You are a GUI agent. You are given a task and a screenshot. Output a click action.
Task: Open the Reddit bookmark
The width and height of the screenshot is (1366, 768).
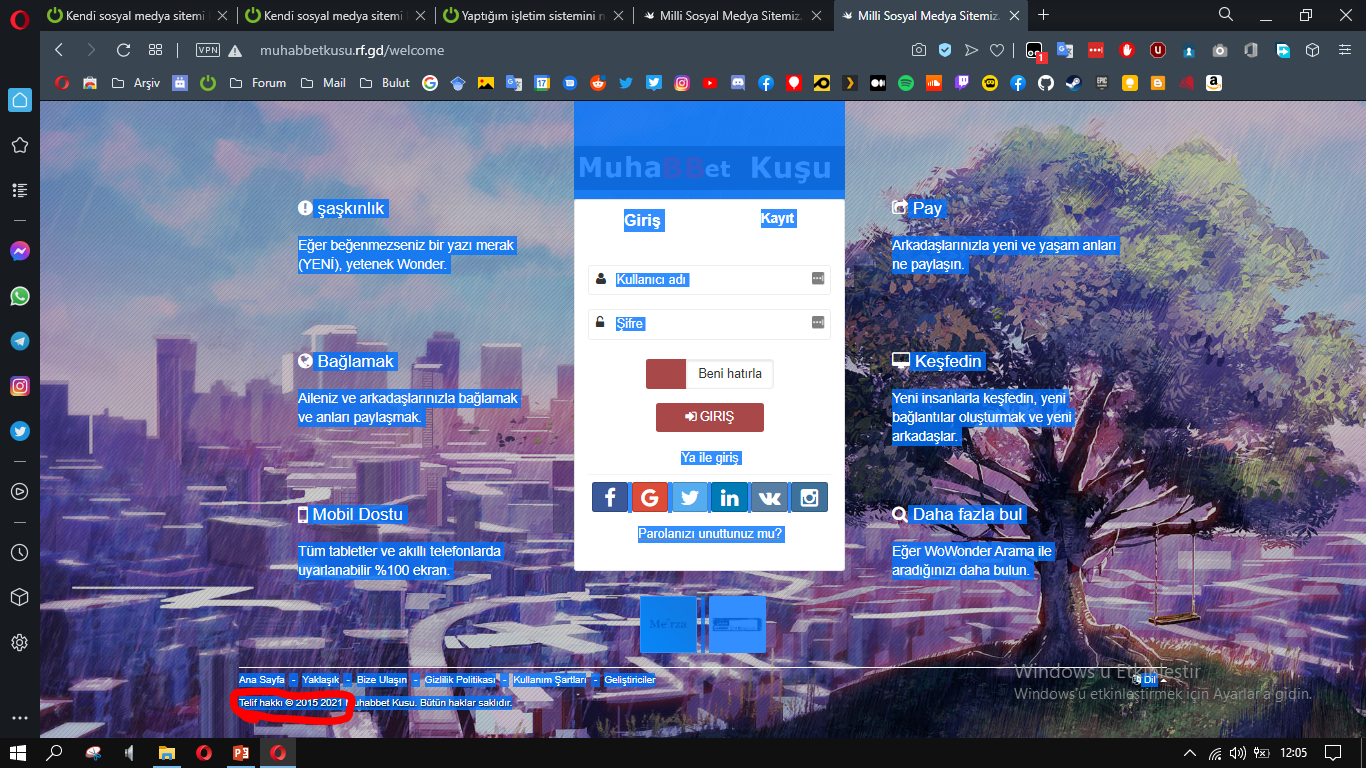point(598,83)
